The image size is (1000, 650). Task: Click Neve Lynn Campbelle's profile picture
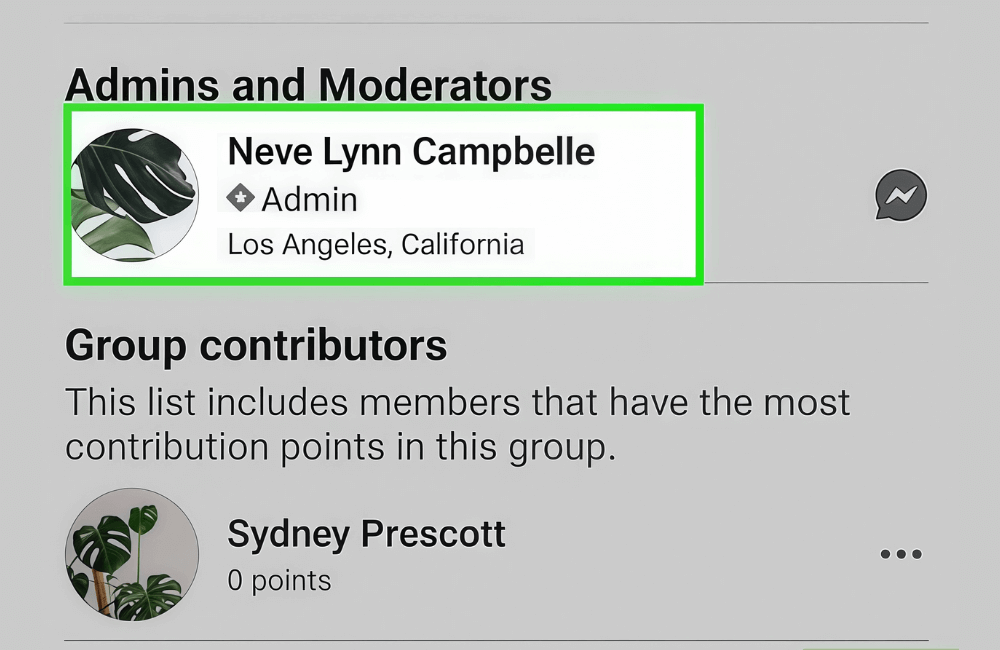point(134,193)
